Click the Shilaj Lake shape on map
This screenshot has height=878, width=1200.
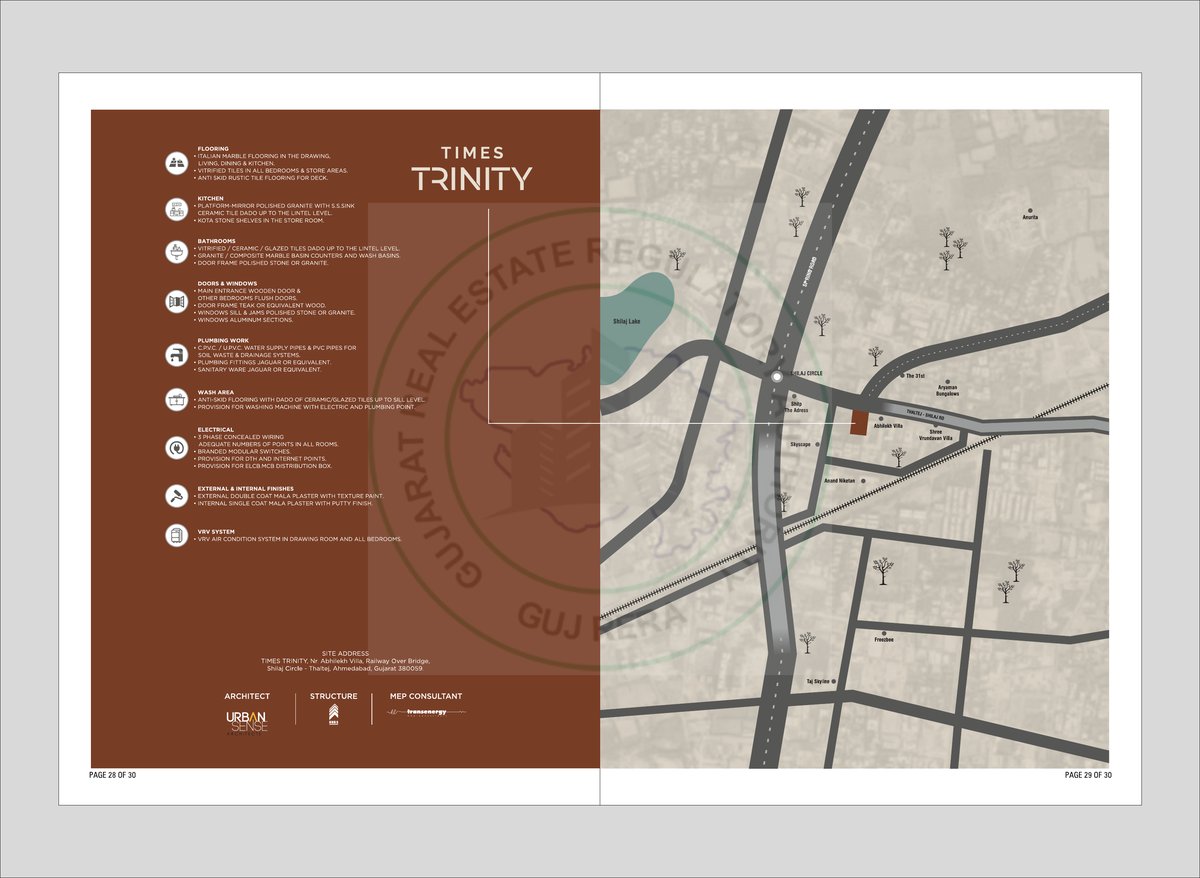pos(636,328)
